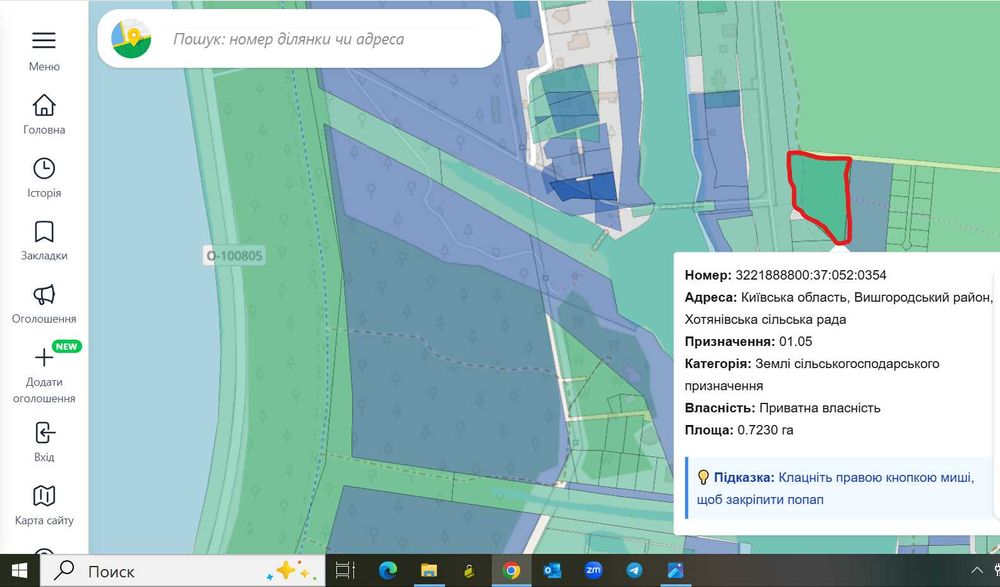Click Вхід login icon

point(44,433)
